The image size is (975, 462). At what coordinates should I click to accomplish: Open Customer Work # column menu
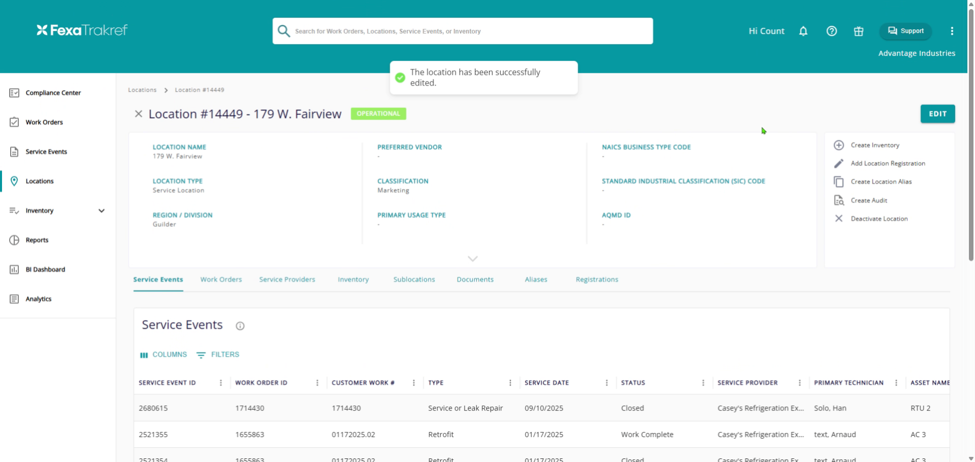coord(414,383)
